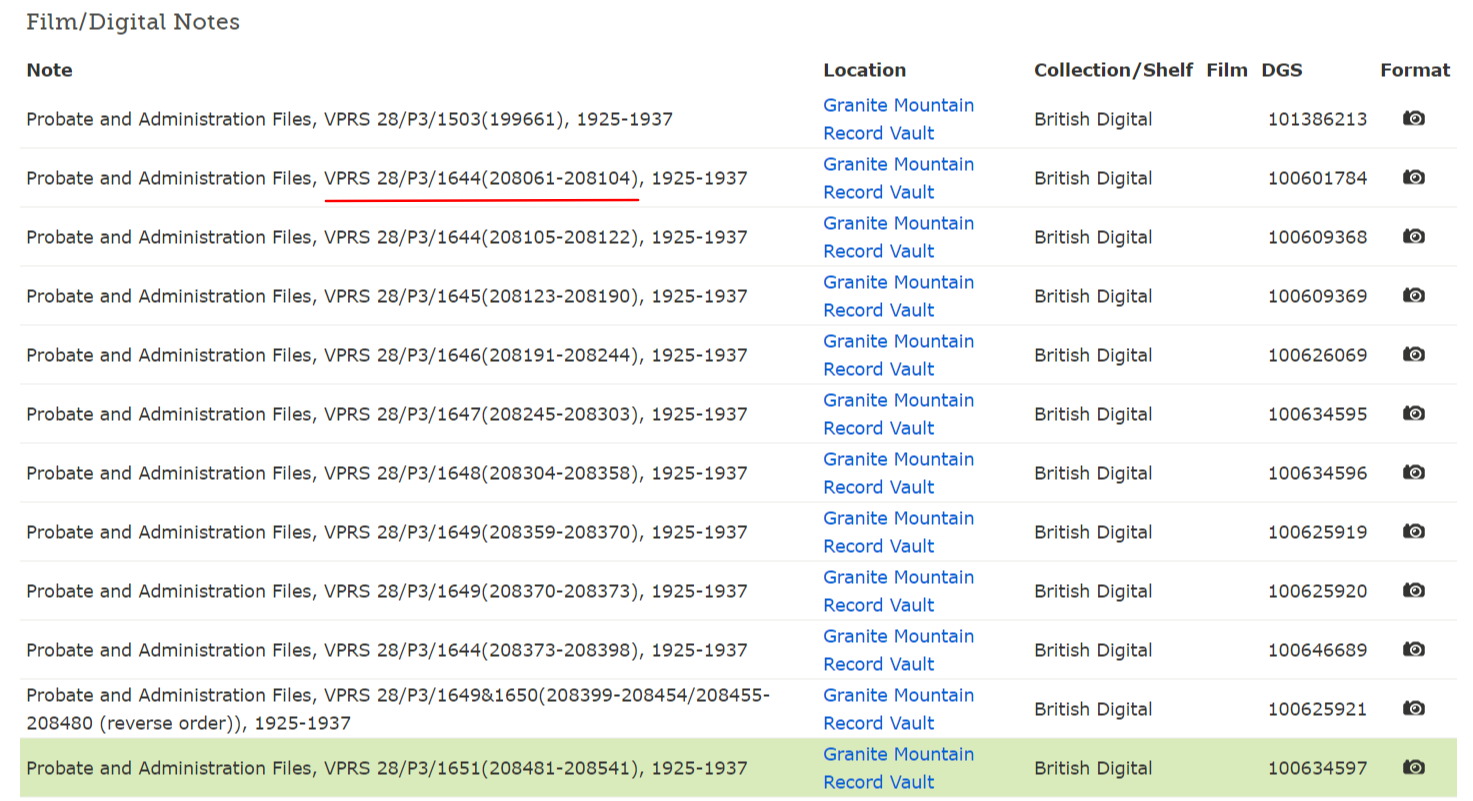The image size is (1473, 801).
Task: Open camera icon for DGS 101386213
Action: (1413, 118)
